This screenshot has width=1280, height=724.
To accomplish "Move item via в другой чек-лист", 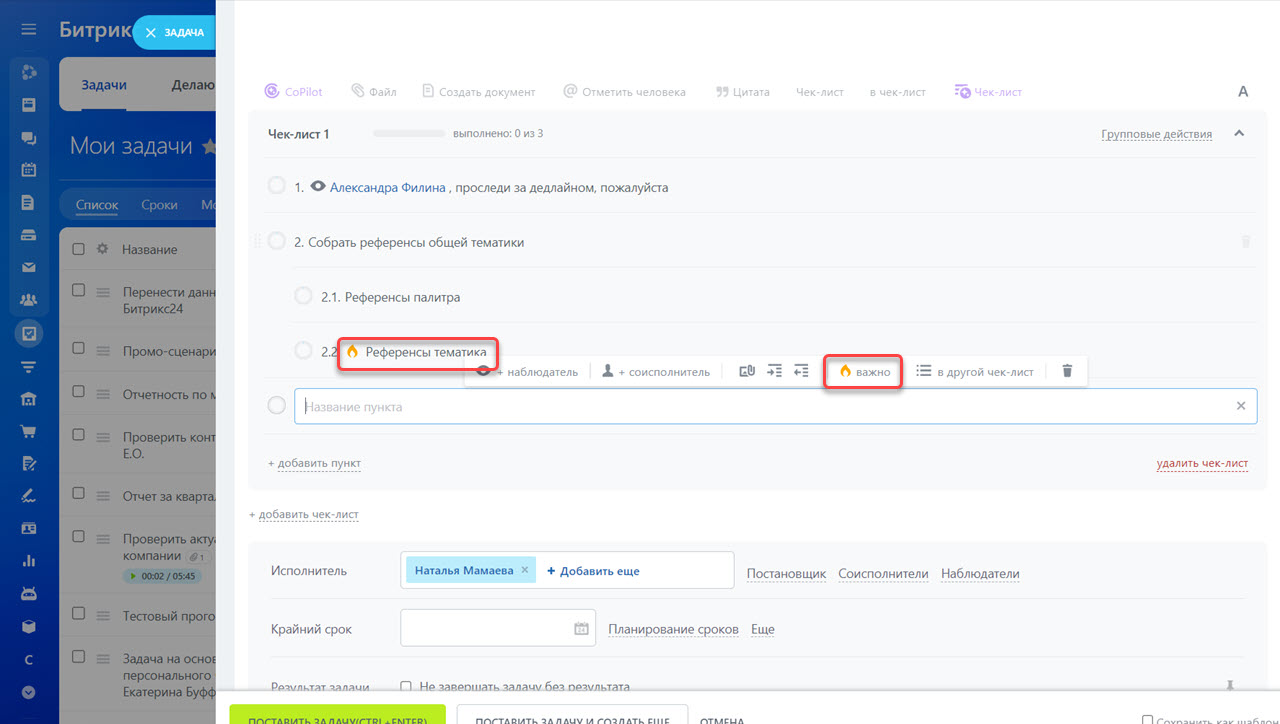I will (975, 372).
